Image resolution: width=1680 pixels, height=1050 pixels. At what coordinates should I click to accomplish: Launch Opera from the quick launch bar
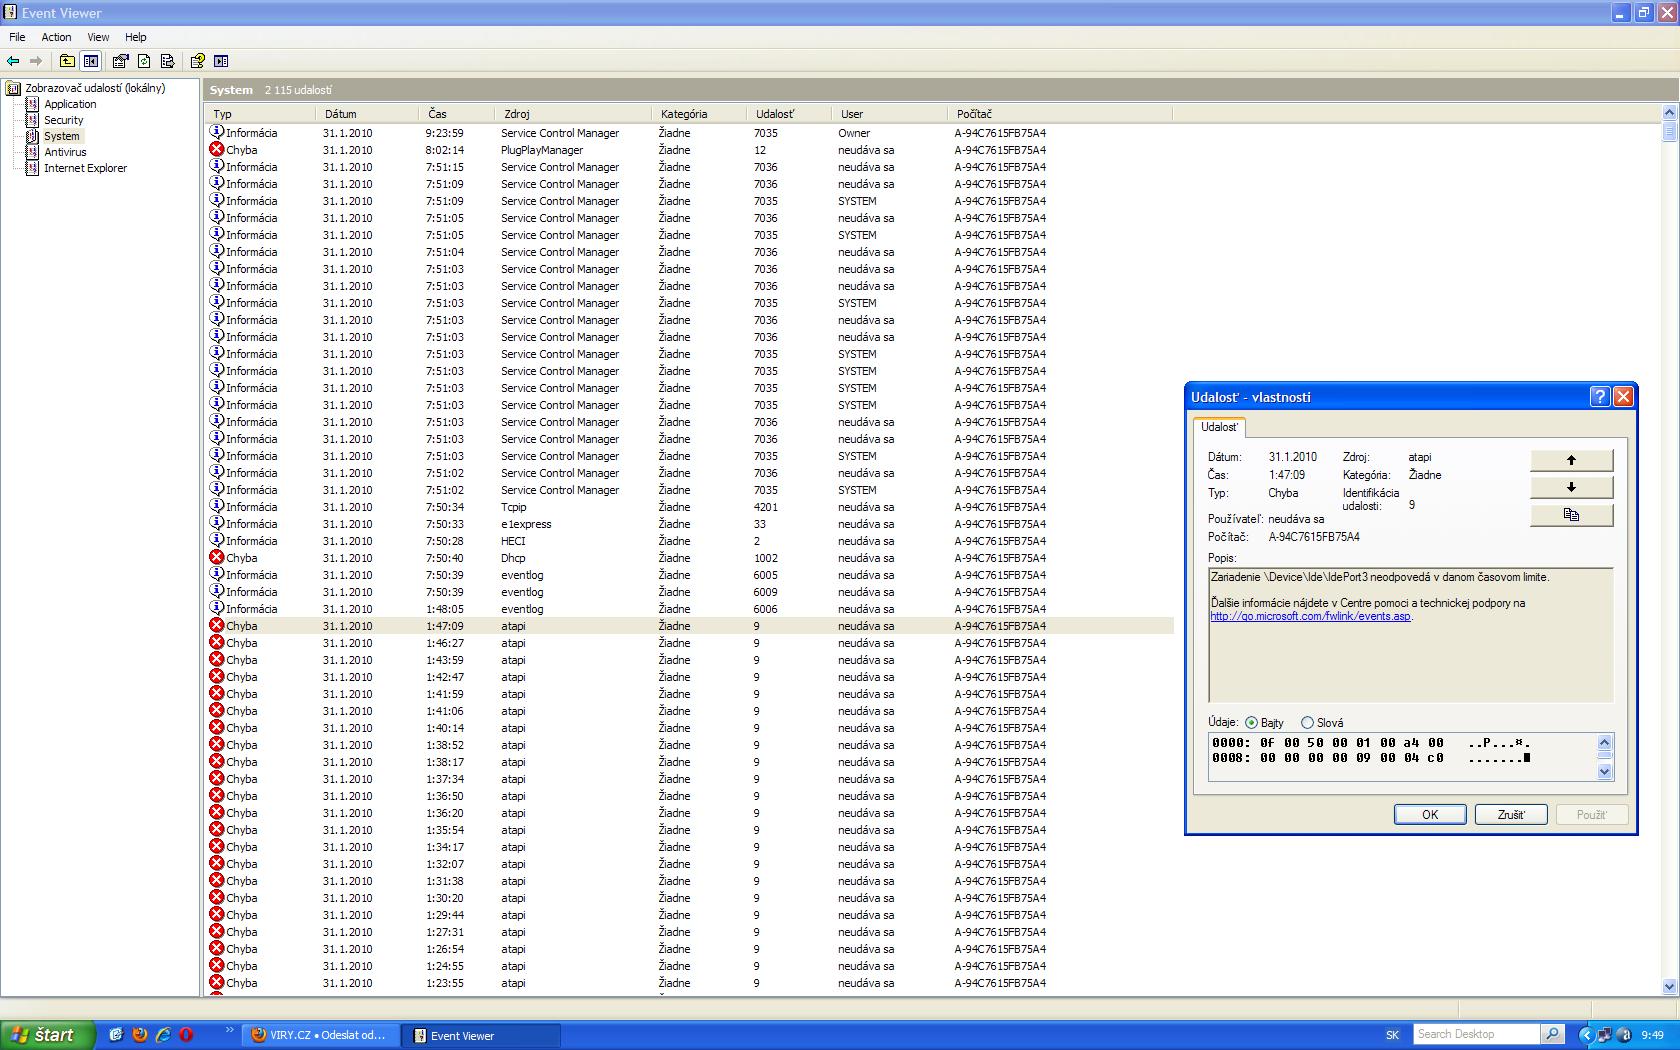click(x=186, y=1035)
